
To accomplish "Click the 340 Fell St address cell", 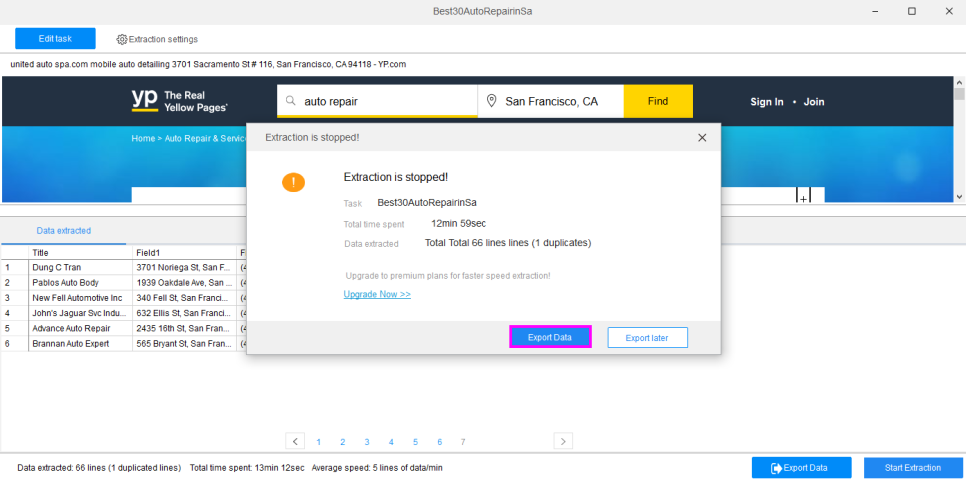I will tap(184, 298).
